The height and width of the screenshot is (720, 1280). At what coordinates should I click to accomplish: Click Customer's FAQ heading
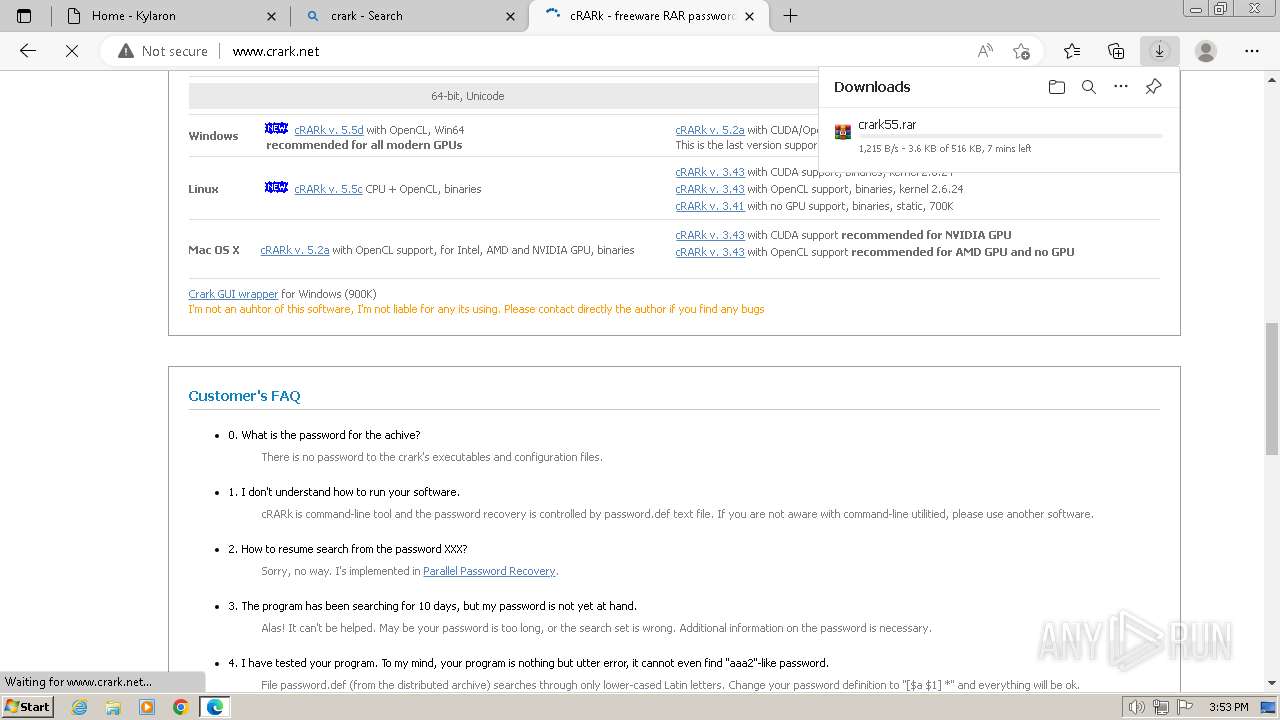(244, 396)
